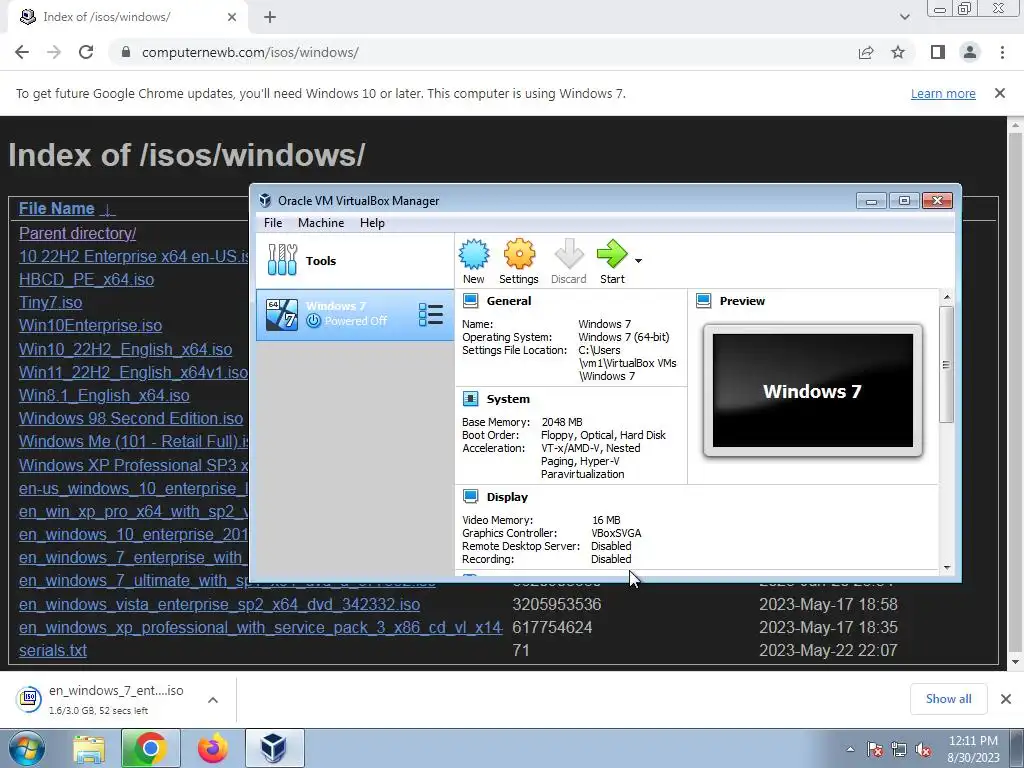This screenshot has width=1024, height=768.
Task: Click Win10_22H2_English_x64.iso link
Action: tap(125, 349)
